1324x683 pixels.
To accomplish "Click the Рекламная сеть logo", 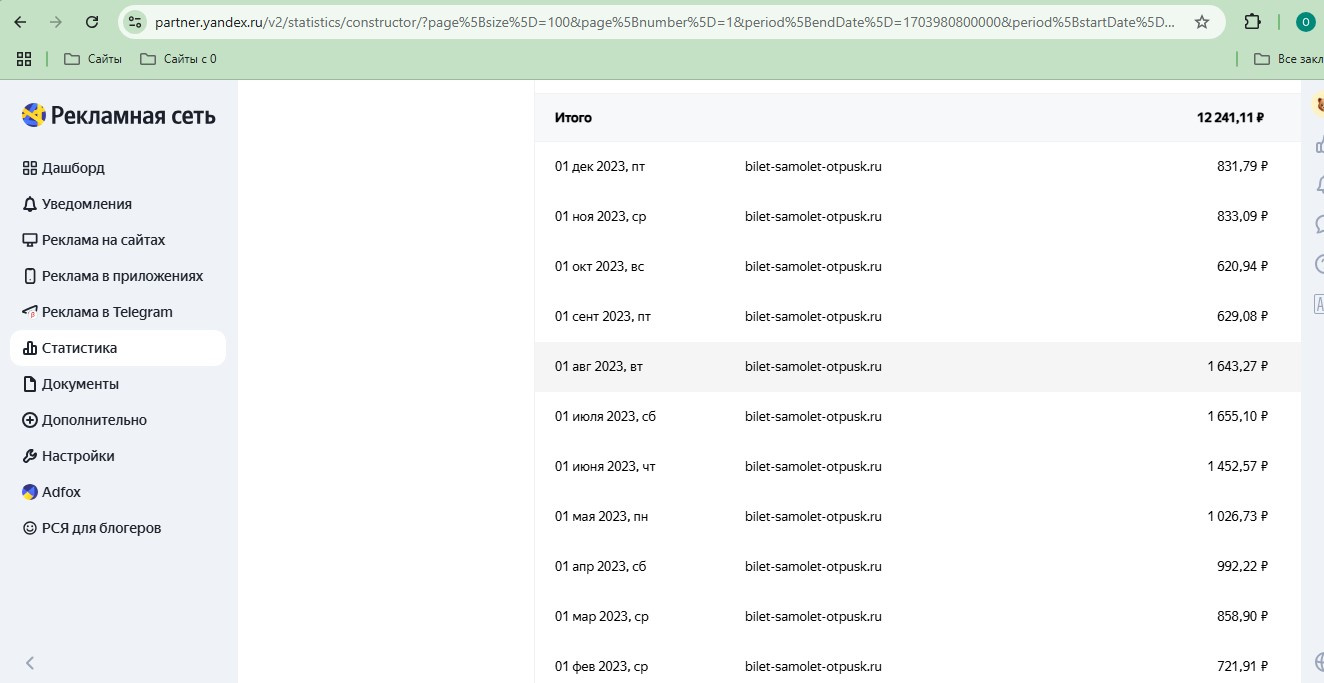I will coord(118,115).
